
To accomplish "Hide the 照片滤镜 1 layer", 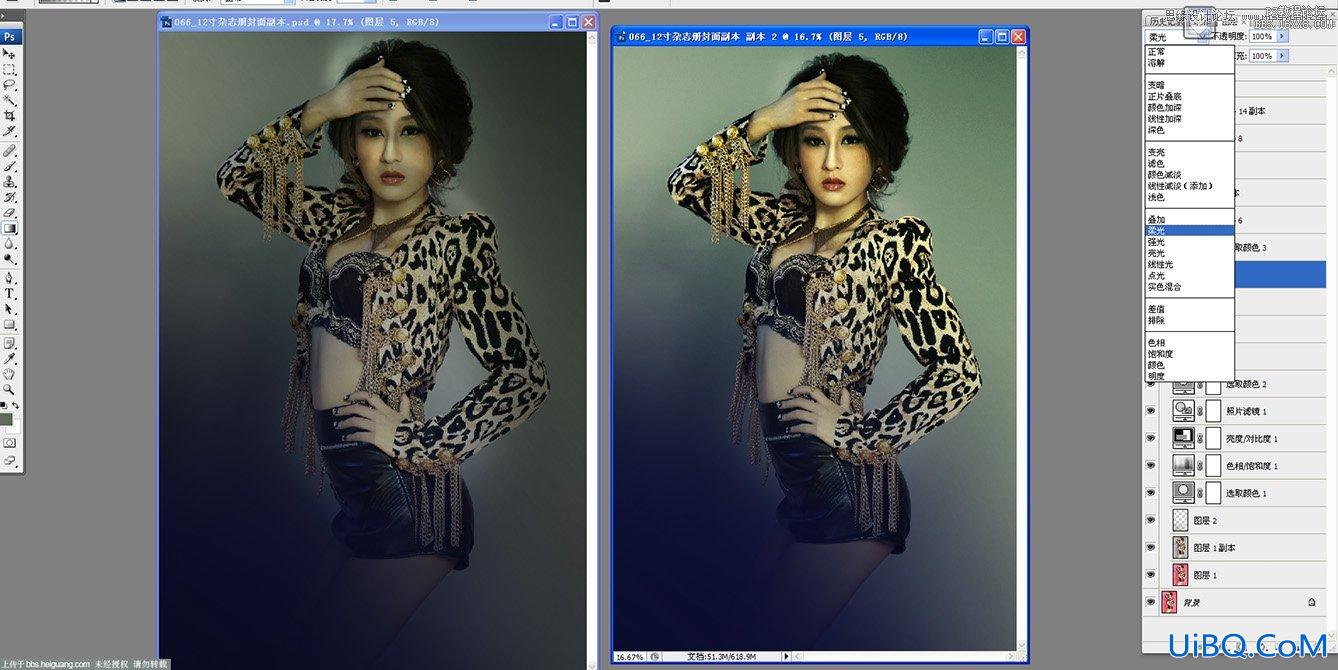I will [x=1150, y=411].
